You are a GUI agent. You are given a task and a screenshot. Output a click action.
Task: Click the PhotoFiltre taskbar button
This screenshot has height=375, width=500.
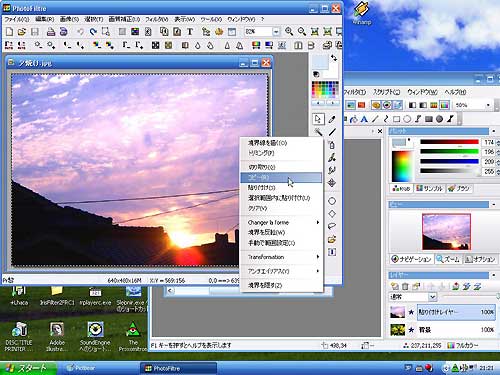178,368
